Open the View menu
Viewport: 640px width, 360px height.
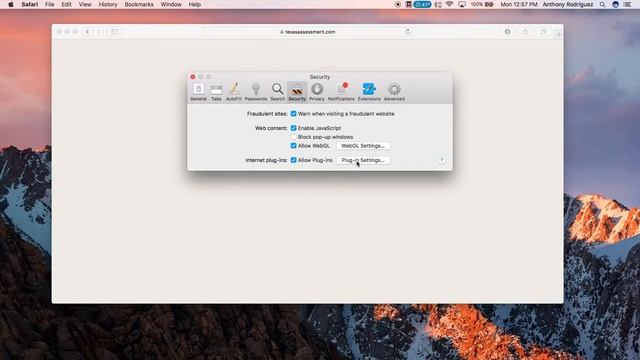pos(85,4)
